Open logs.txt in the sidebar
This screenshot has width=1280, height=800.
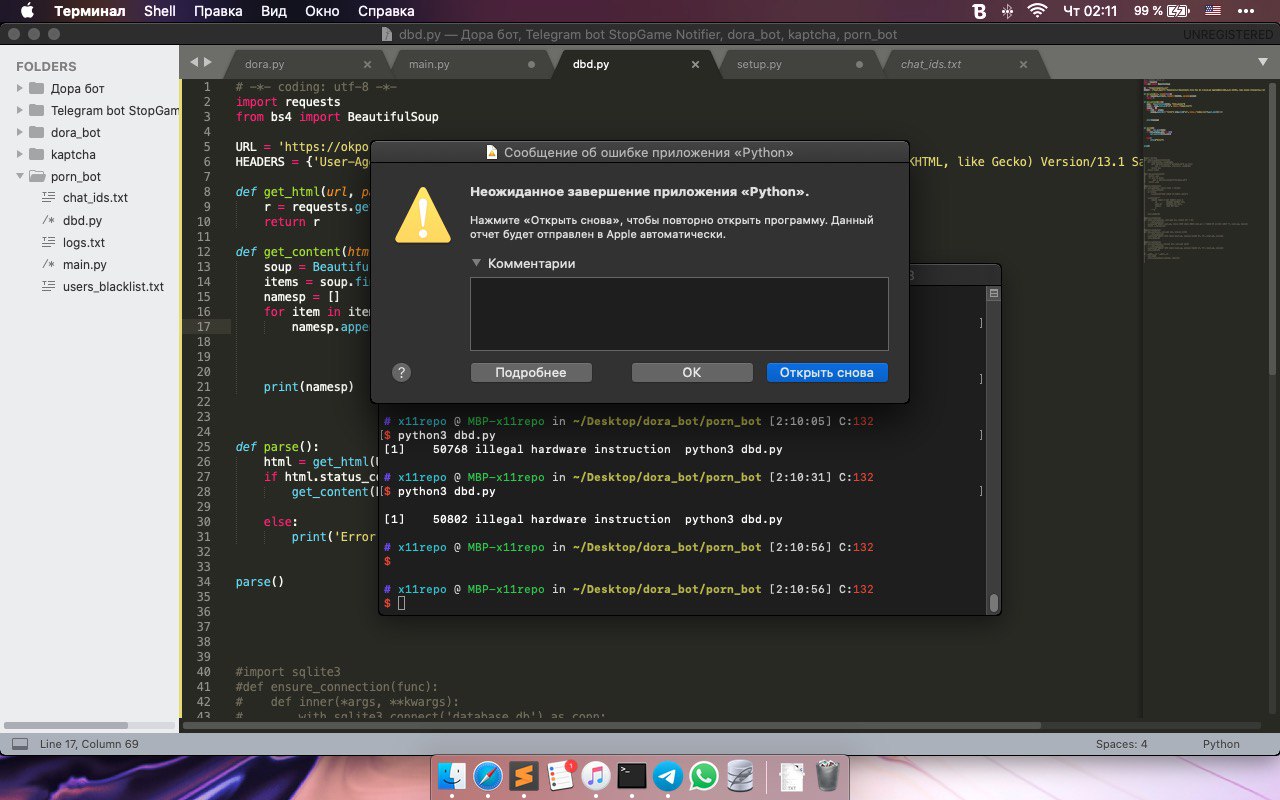tap(84, 242)
